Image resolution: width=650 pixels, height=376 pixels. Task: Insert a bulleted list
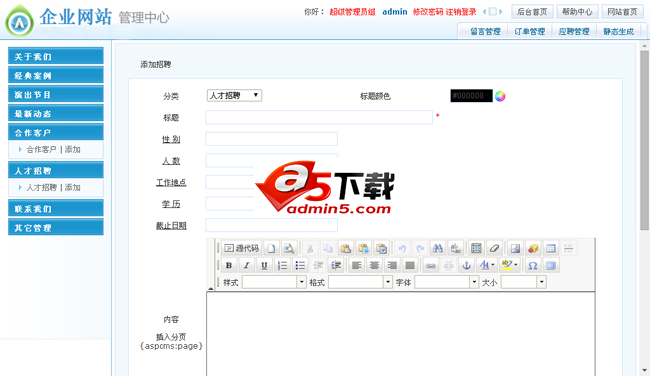[300, 265]
